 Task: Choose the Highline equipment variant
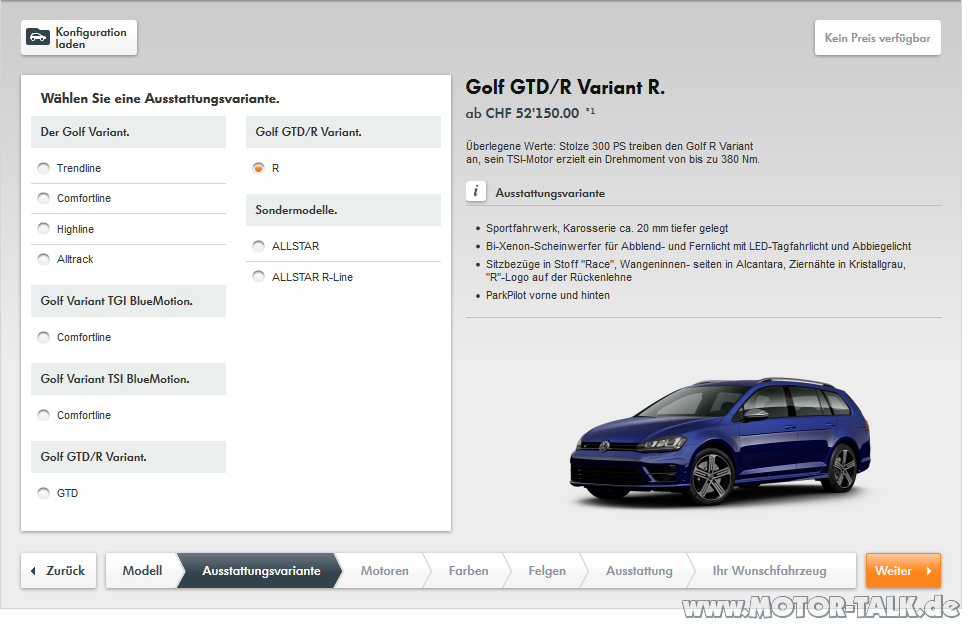[43, 229]
